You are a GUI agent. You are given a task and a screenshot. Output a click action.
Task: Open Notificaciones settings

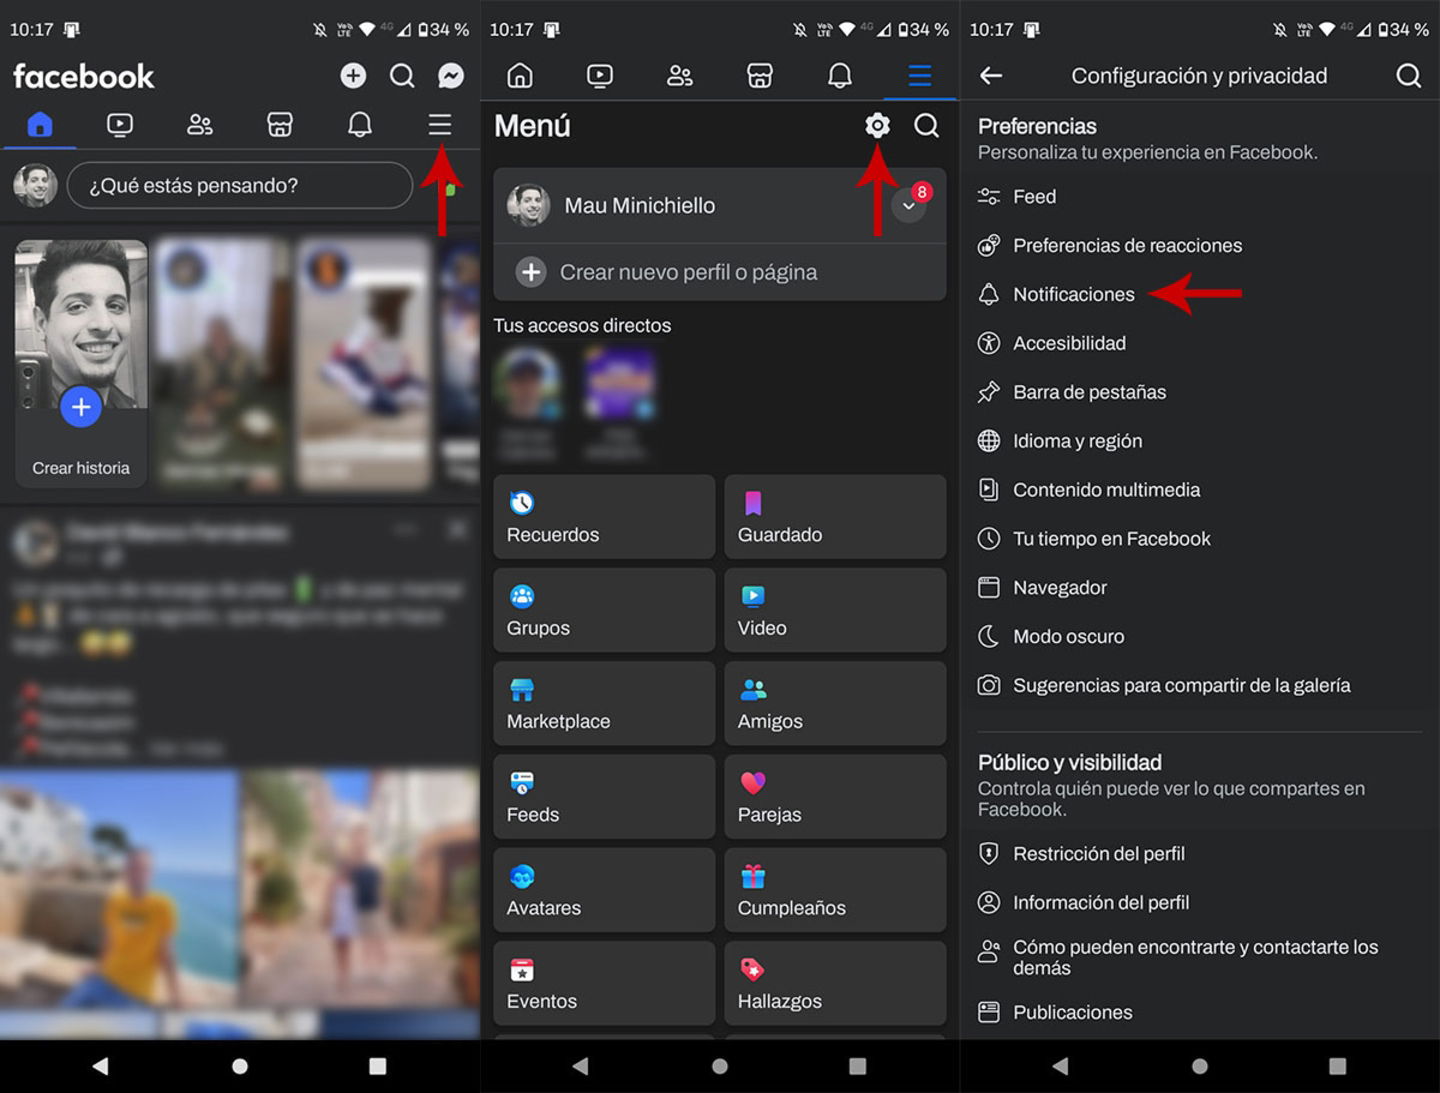1200,295
